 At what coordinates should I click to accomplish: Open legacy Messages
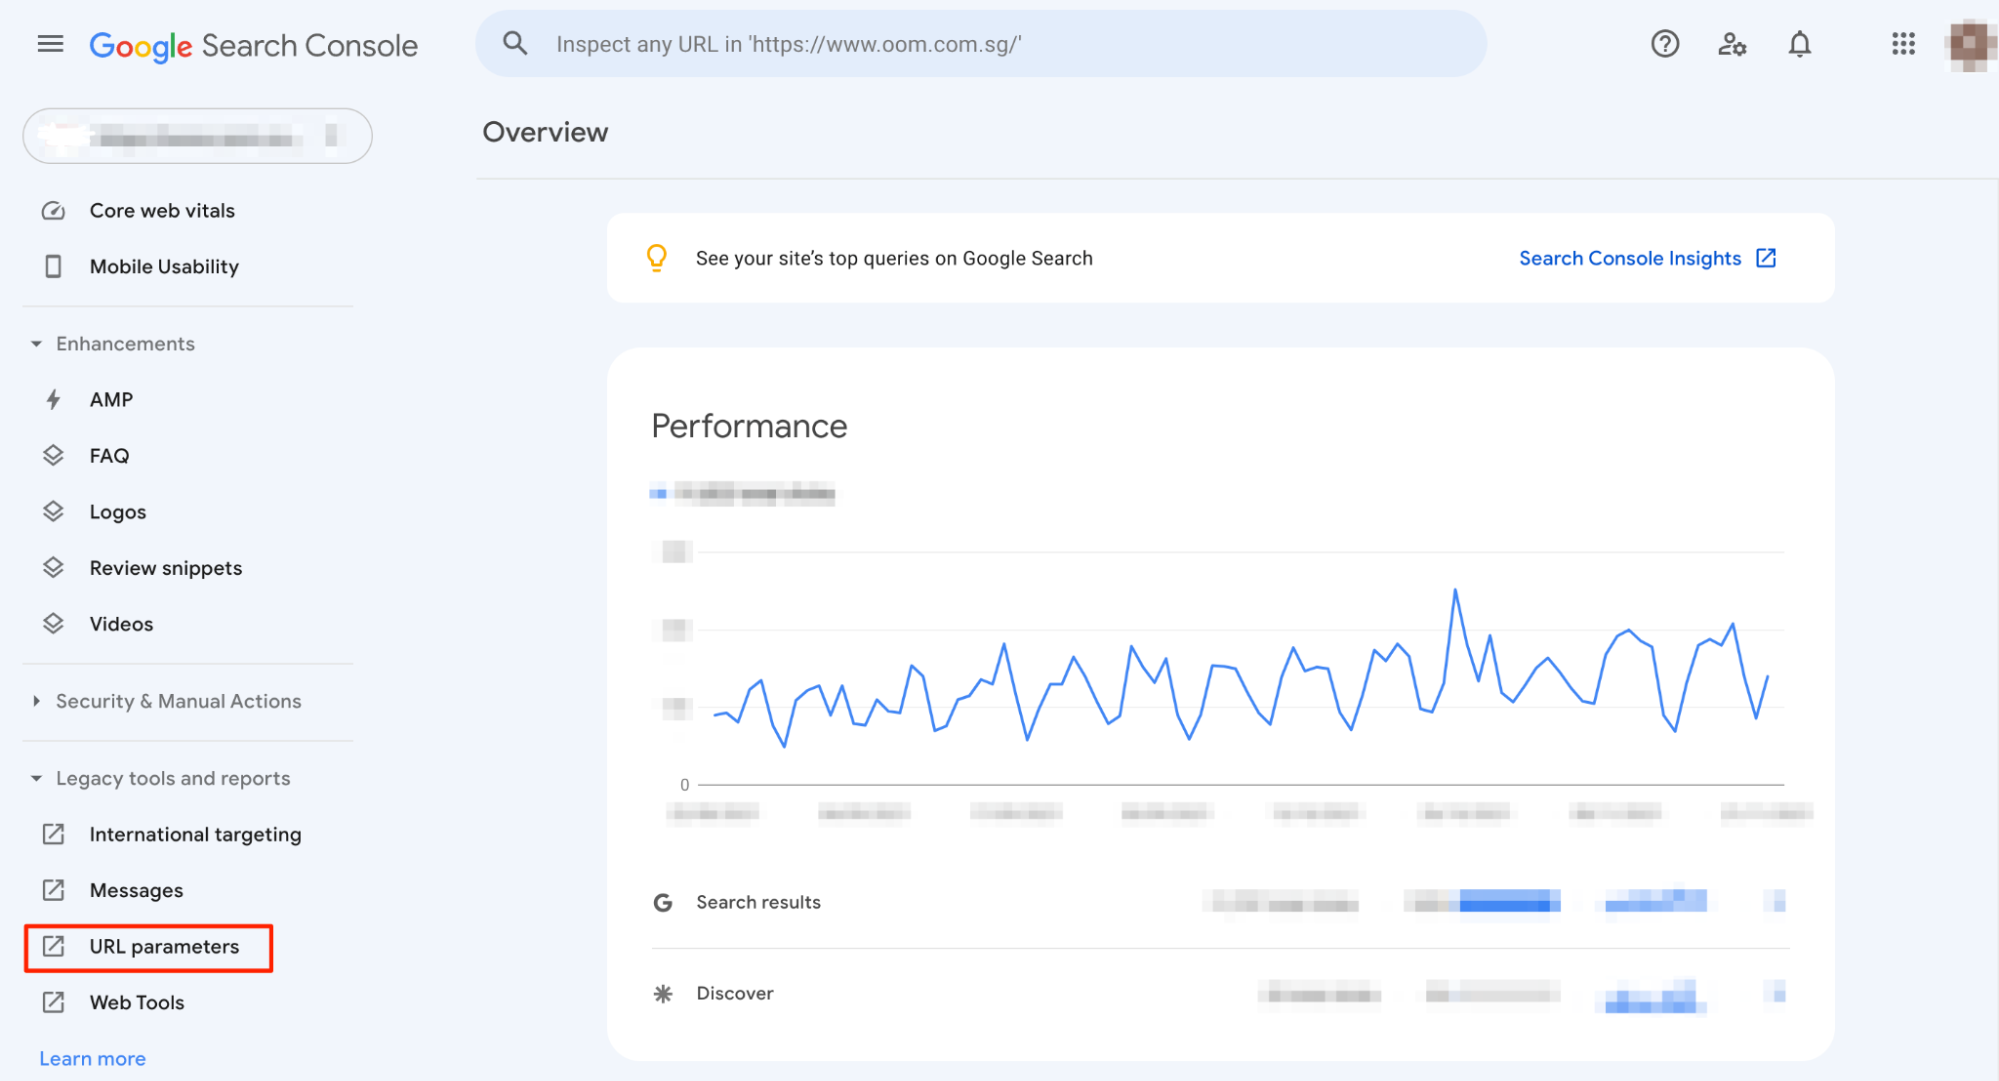pos(136,890)
